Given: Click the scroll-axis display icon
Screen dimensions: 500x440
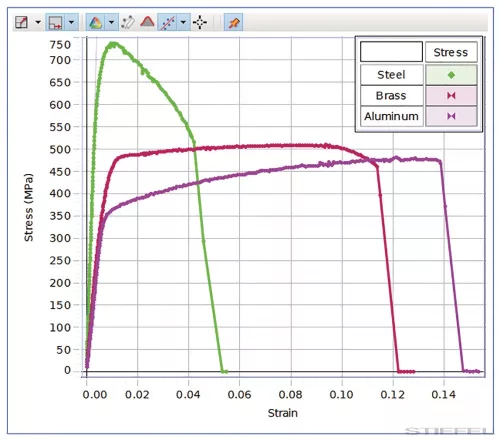Looking at the screenshot, I should (x=55, y=22).
